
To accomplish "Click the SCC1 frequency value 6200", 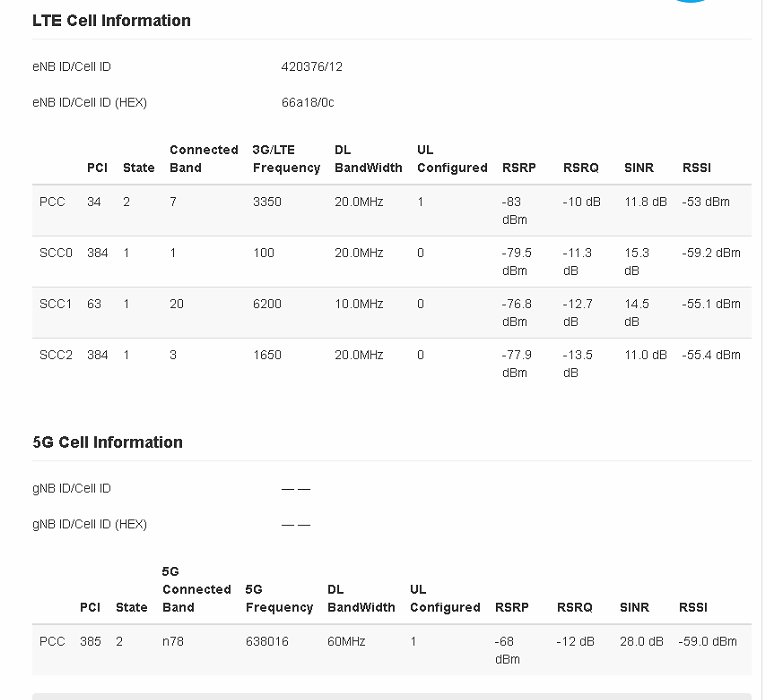I will [x=267, y=304].
